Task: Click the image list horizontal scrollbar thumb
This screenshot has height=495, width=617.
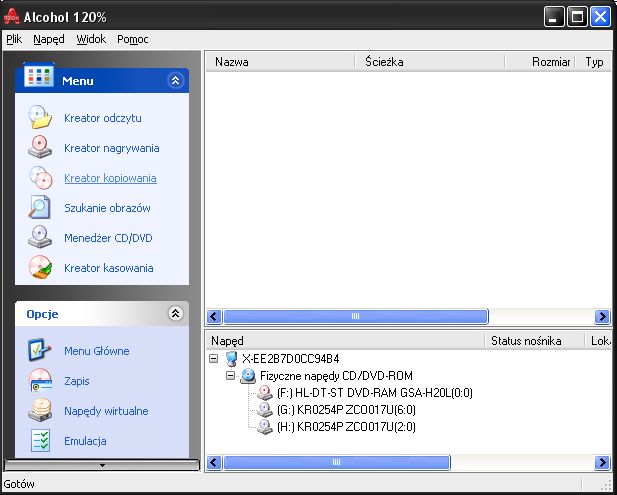Action: click(x=356, y=316)
